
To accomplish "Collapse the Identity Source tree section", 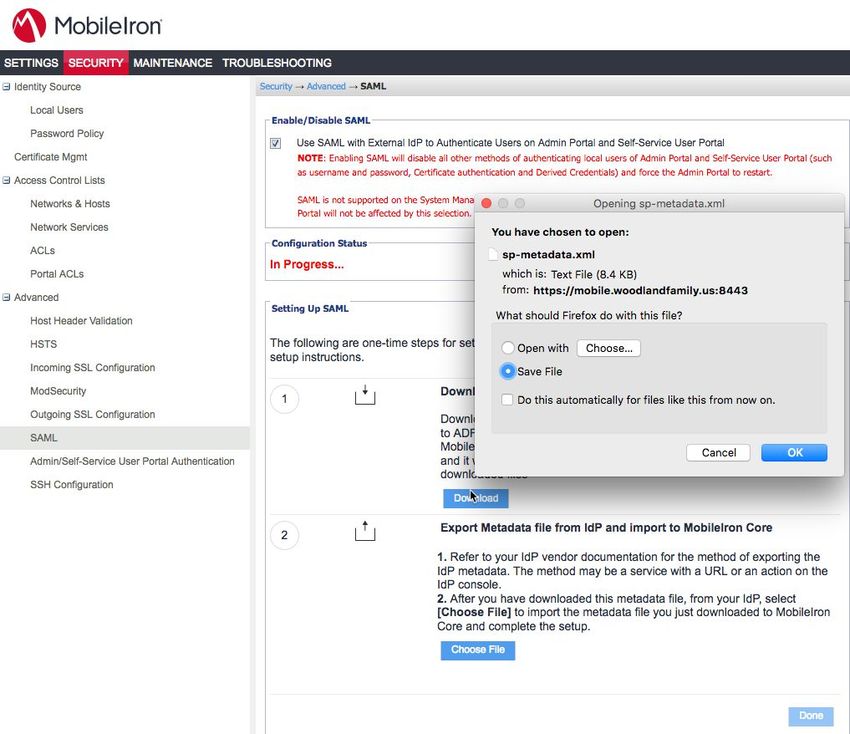I will 6,87.
